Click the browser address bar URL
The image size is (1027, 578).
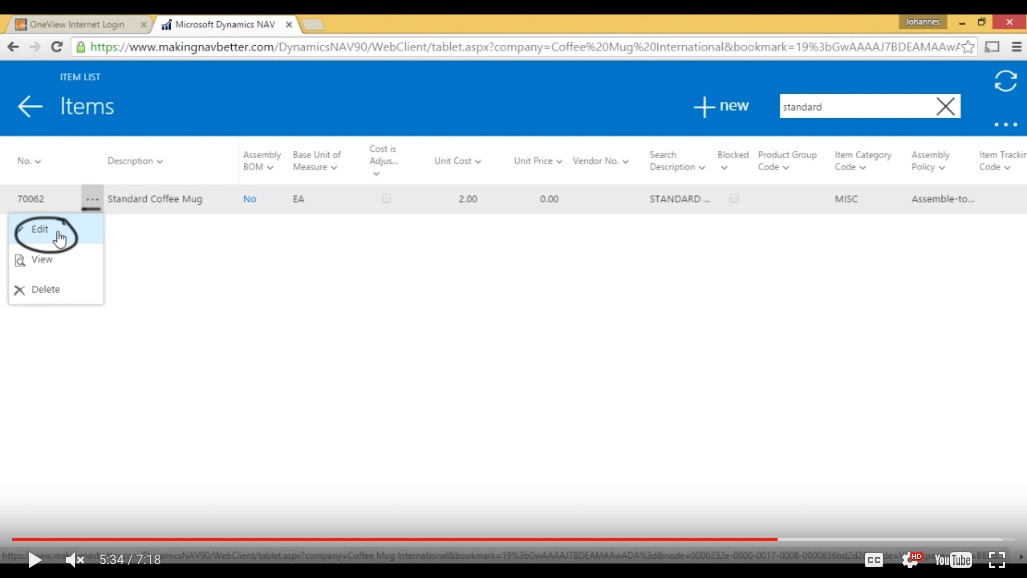click(x=524, y=47)
